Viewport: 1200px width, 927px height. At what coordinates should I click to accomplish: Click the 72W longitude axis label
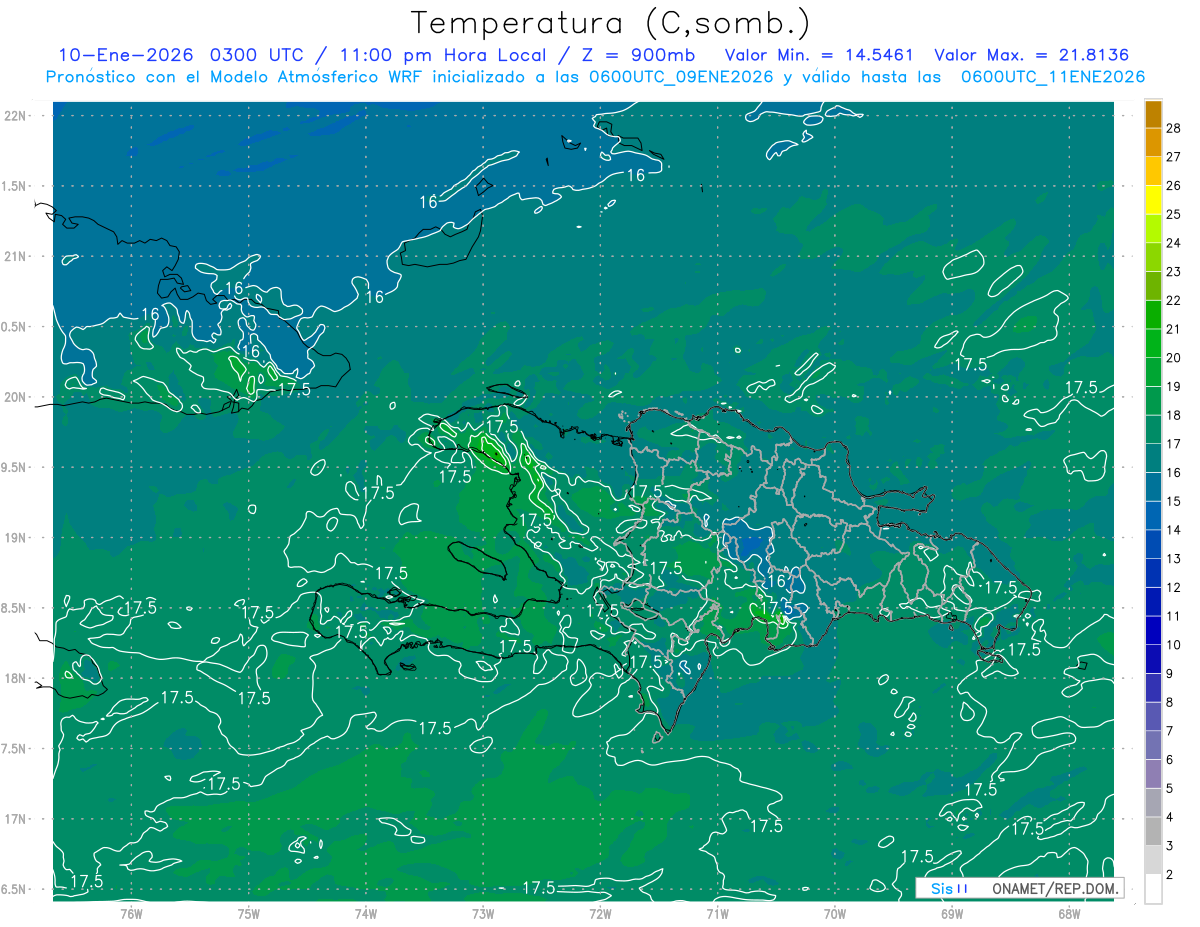coord(600,913)
